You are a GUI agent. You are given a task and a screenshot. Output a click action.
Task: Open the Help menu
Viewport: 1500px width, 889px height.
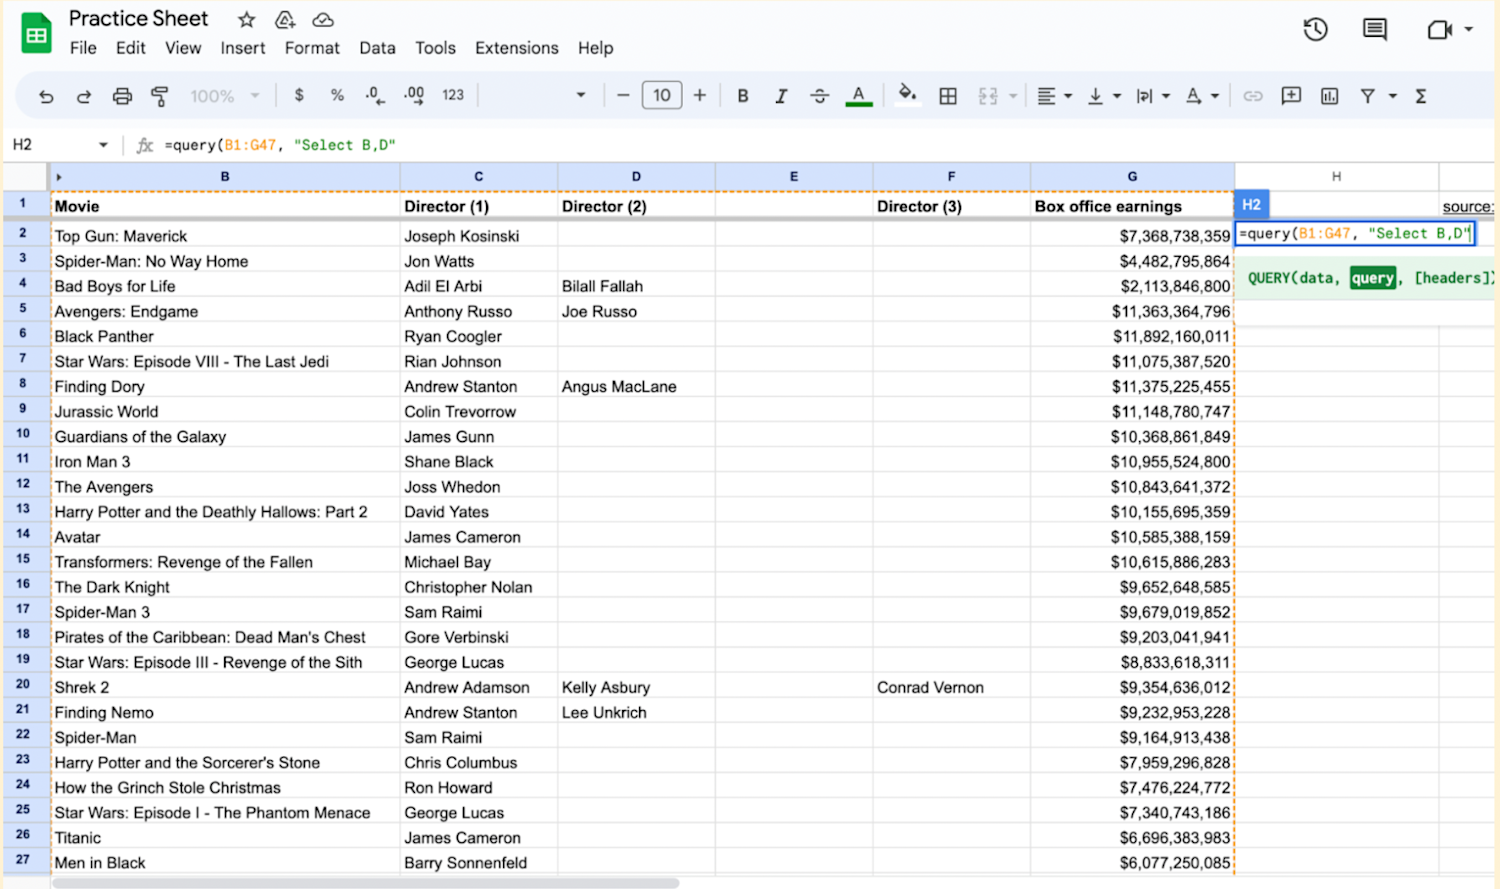point(595,48)
